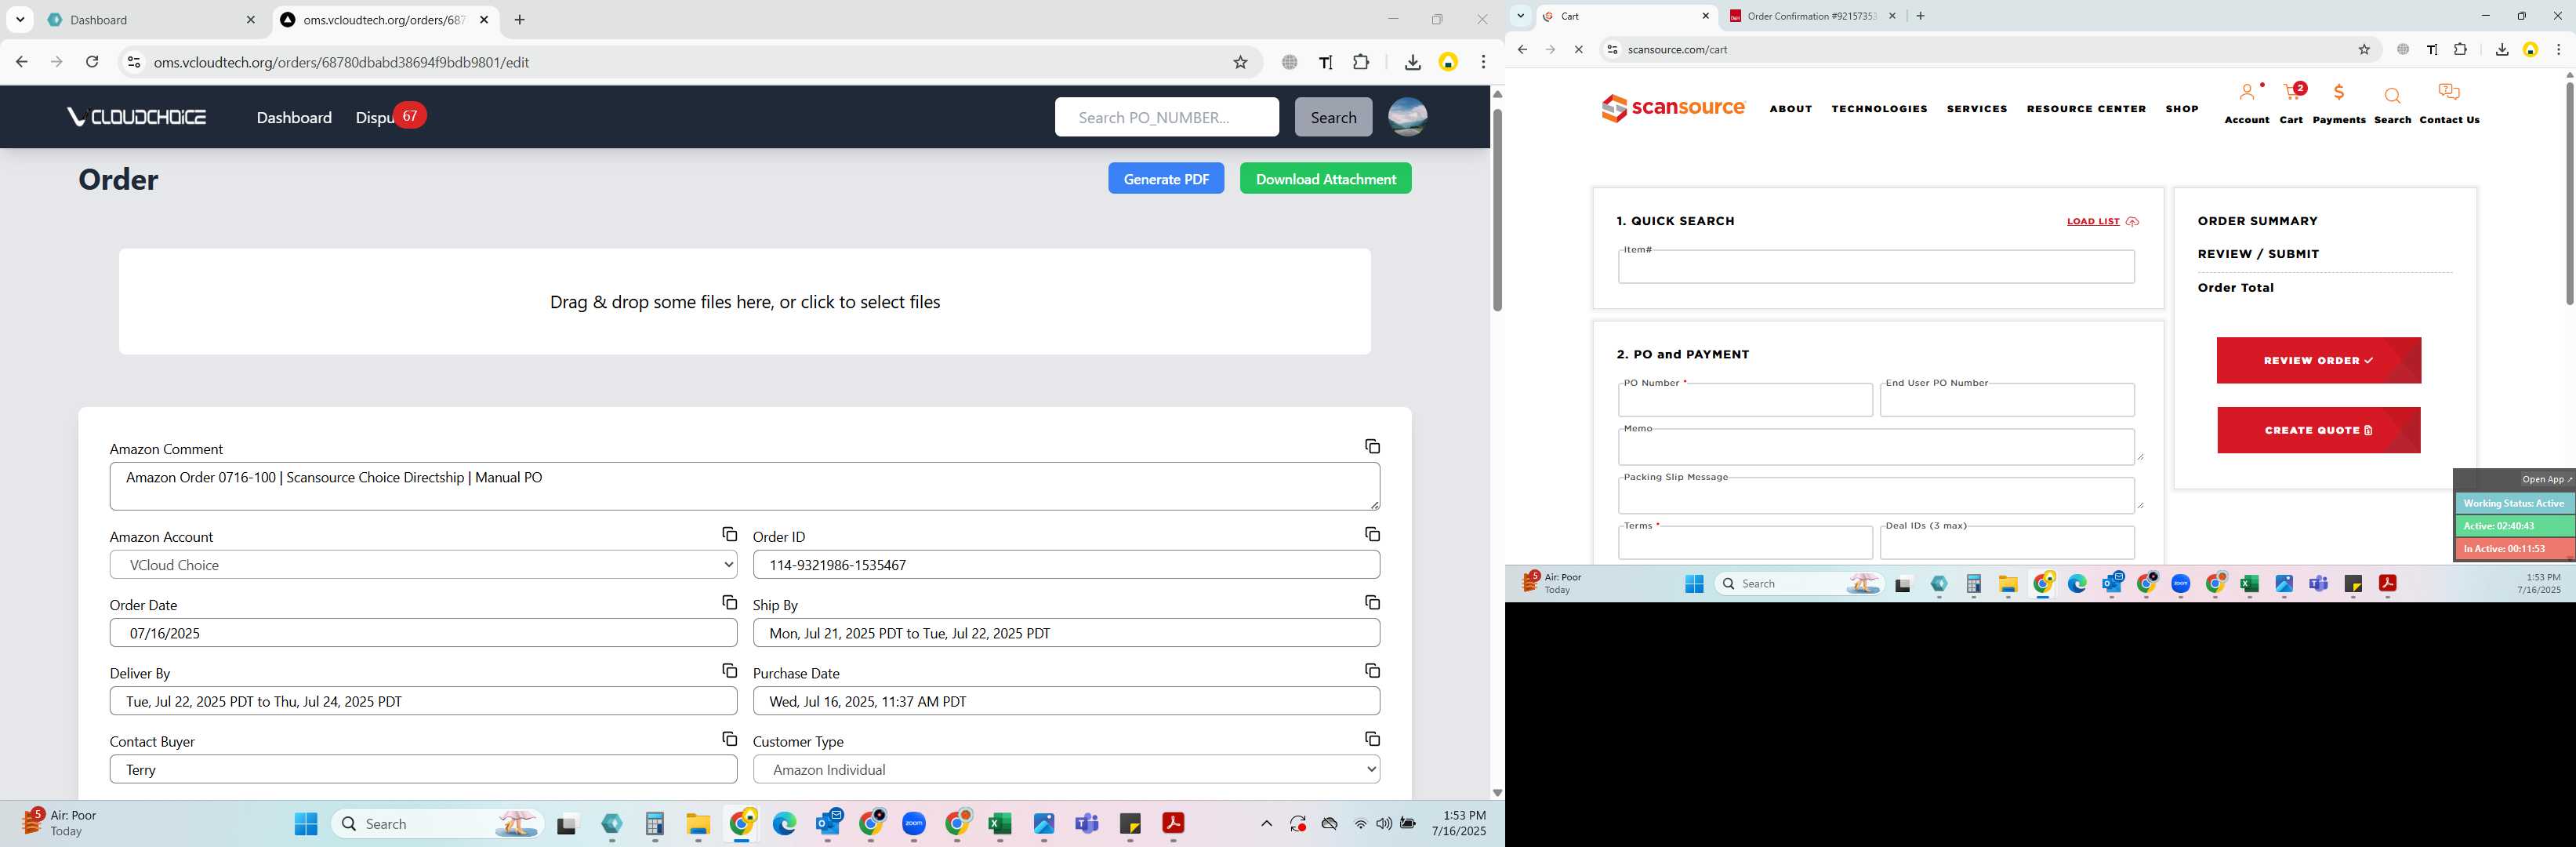Open the user avatar in OMS header
The width and height of the screenshot is (2576, 847).
tap(1407, 117)
